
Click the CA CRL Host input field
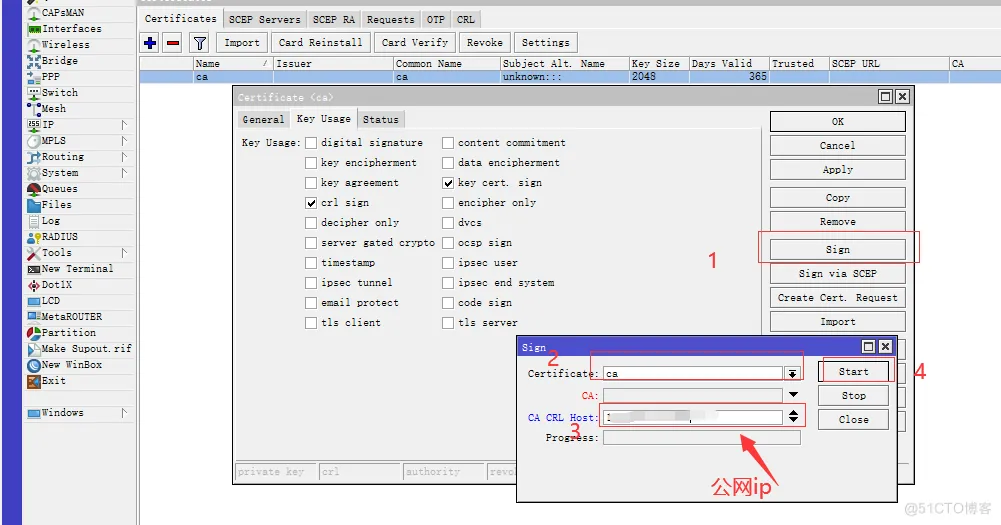pyautogui.click(x=692, y=418)
